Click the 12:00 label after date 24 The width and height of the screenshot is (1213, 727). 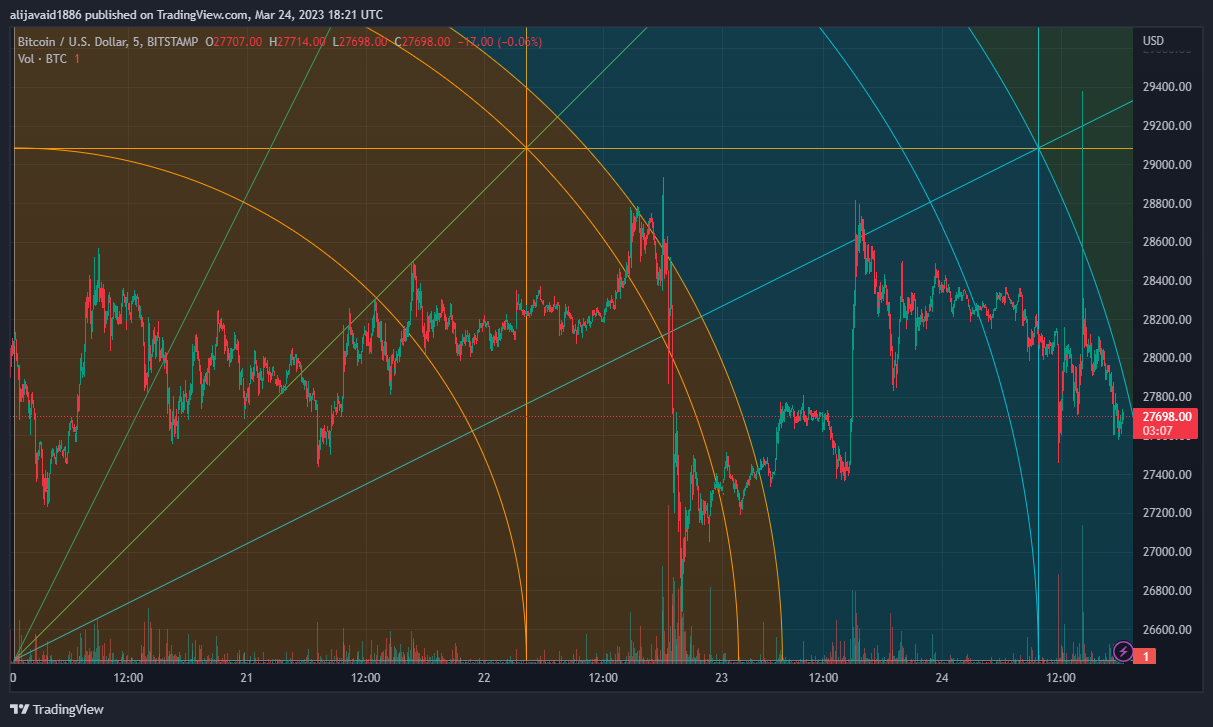coord(1060,678)
